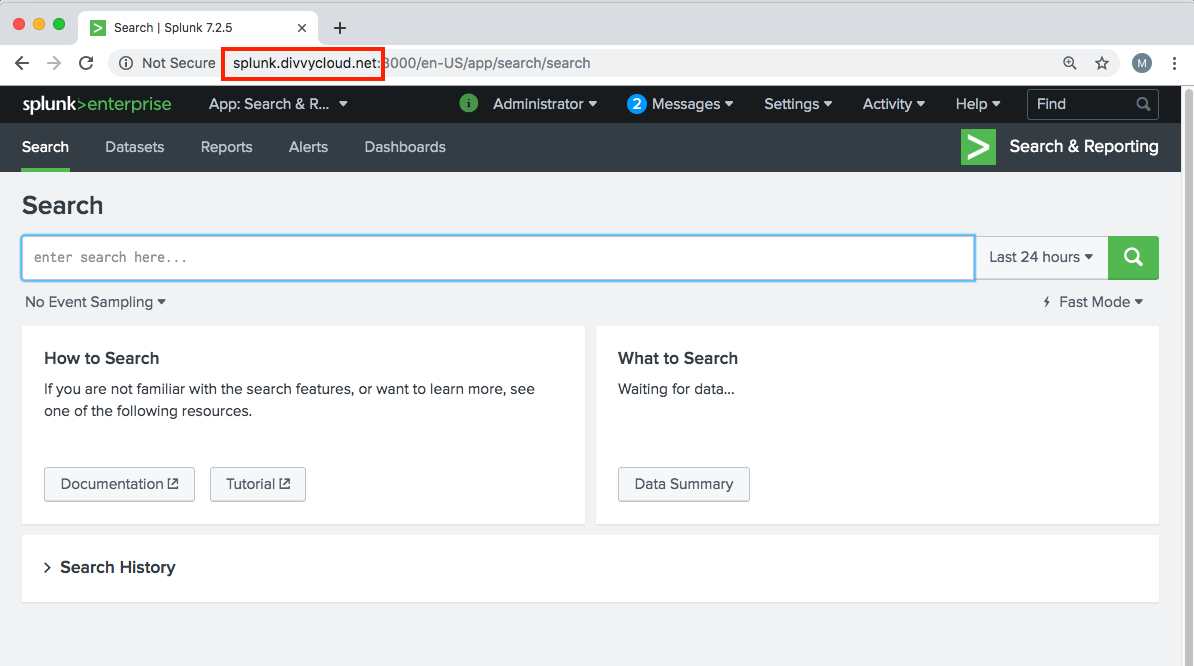Switch search mode via Fast Mode dropdown

[x=1093, y=302]
